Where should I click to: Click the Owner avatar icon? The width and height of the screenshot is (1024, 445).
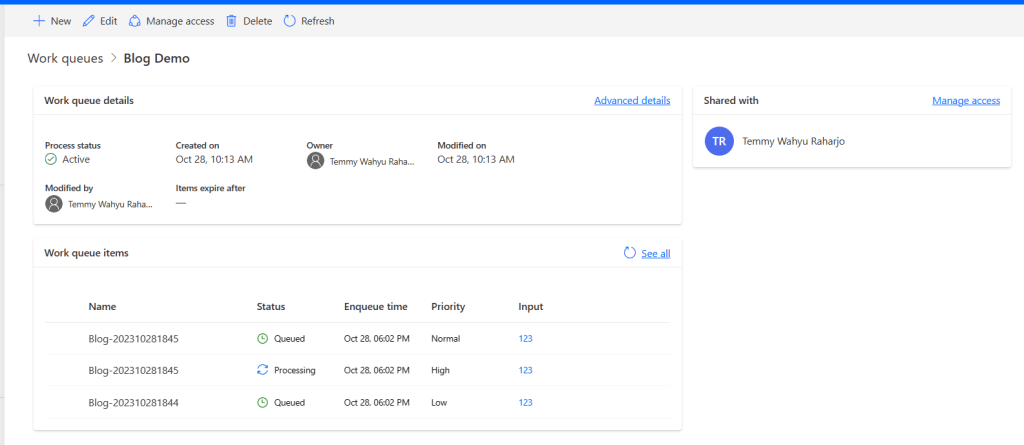click(x=315, y=161)
